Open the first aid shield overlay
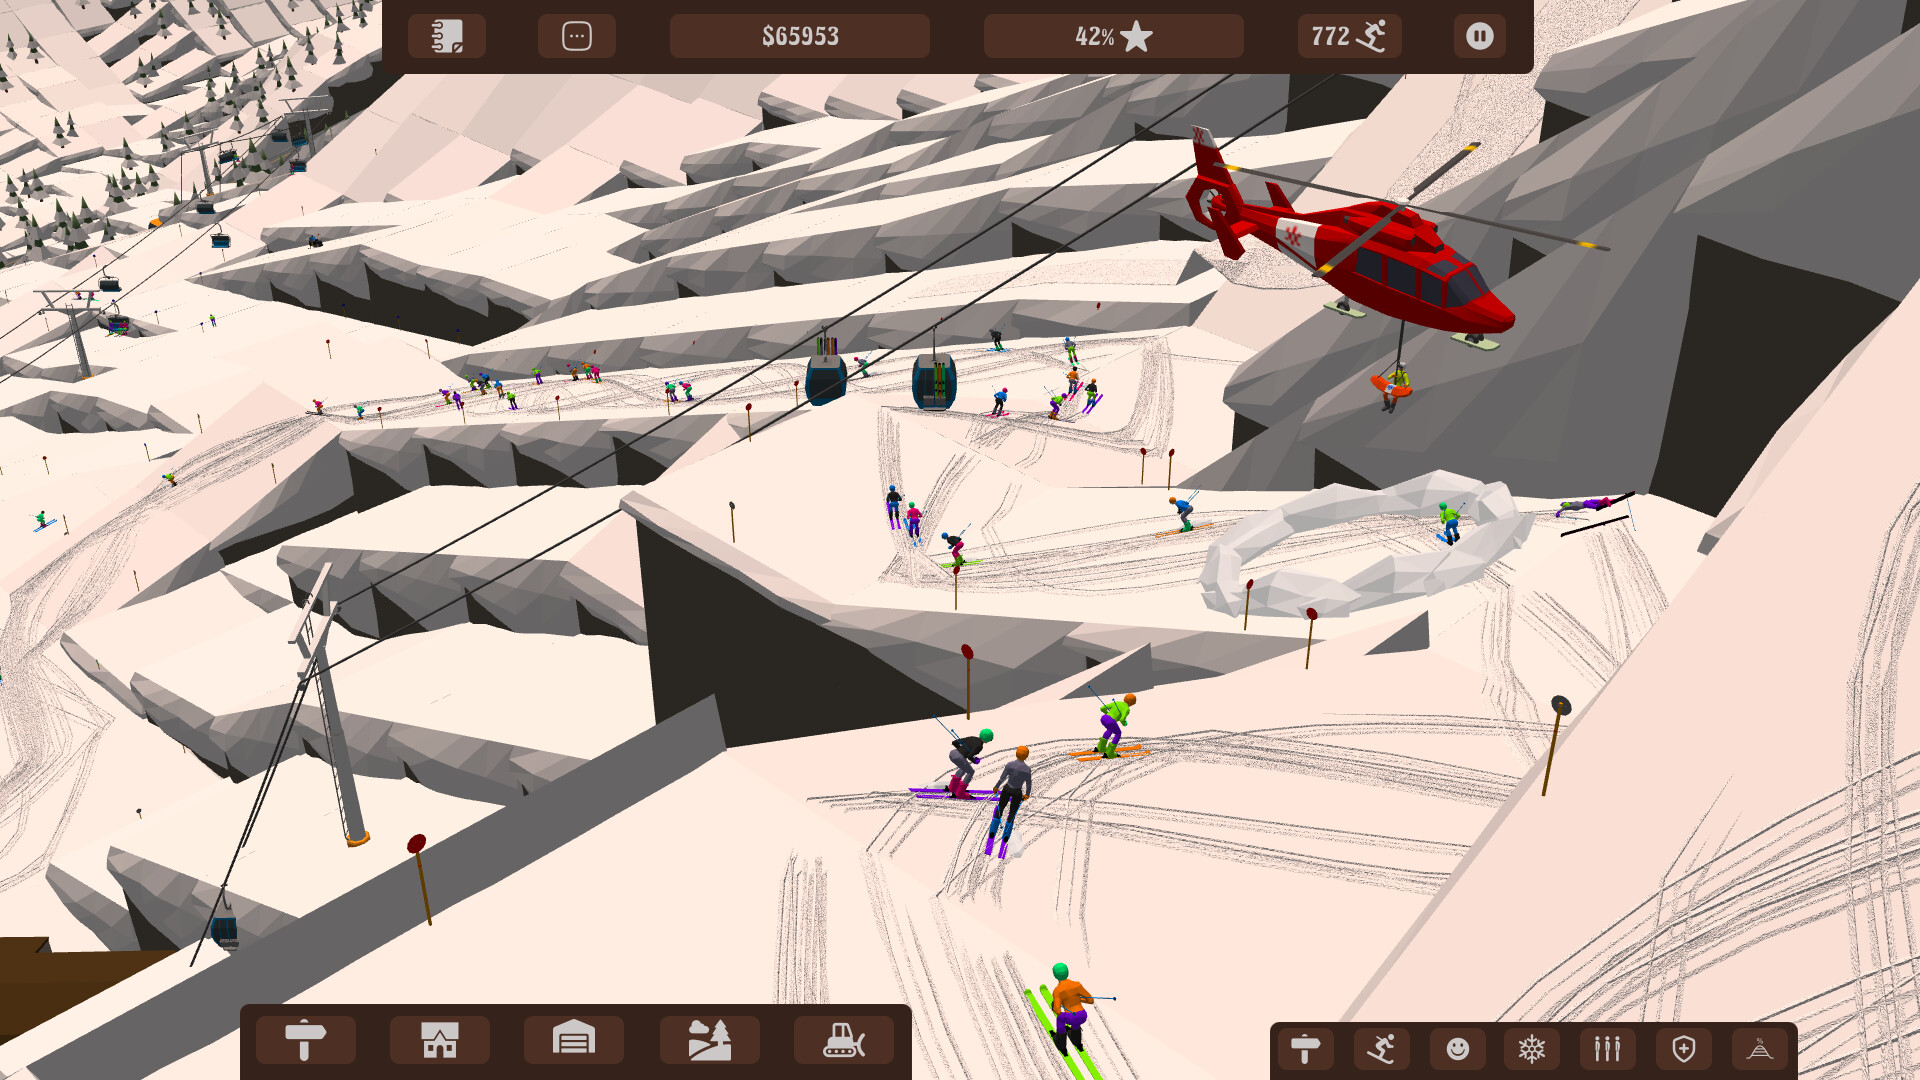 pyautogui.click(x=1684, y=1049)
